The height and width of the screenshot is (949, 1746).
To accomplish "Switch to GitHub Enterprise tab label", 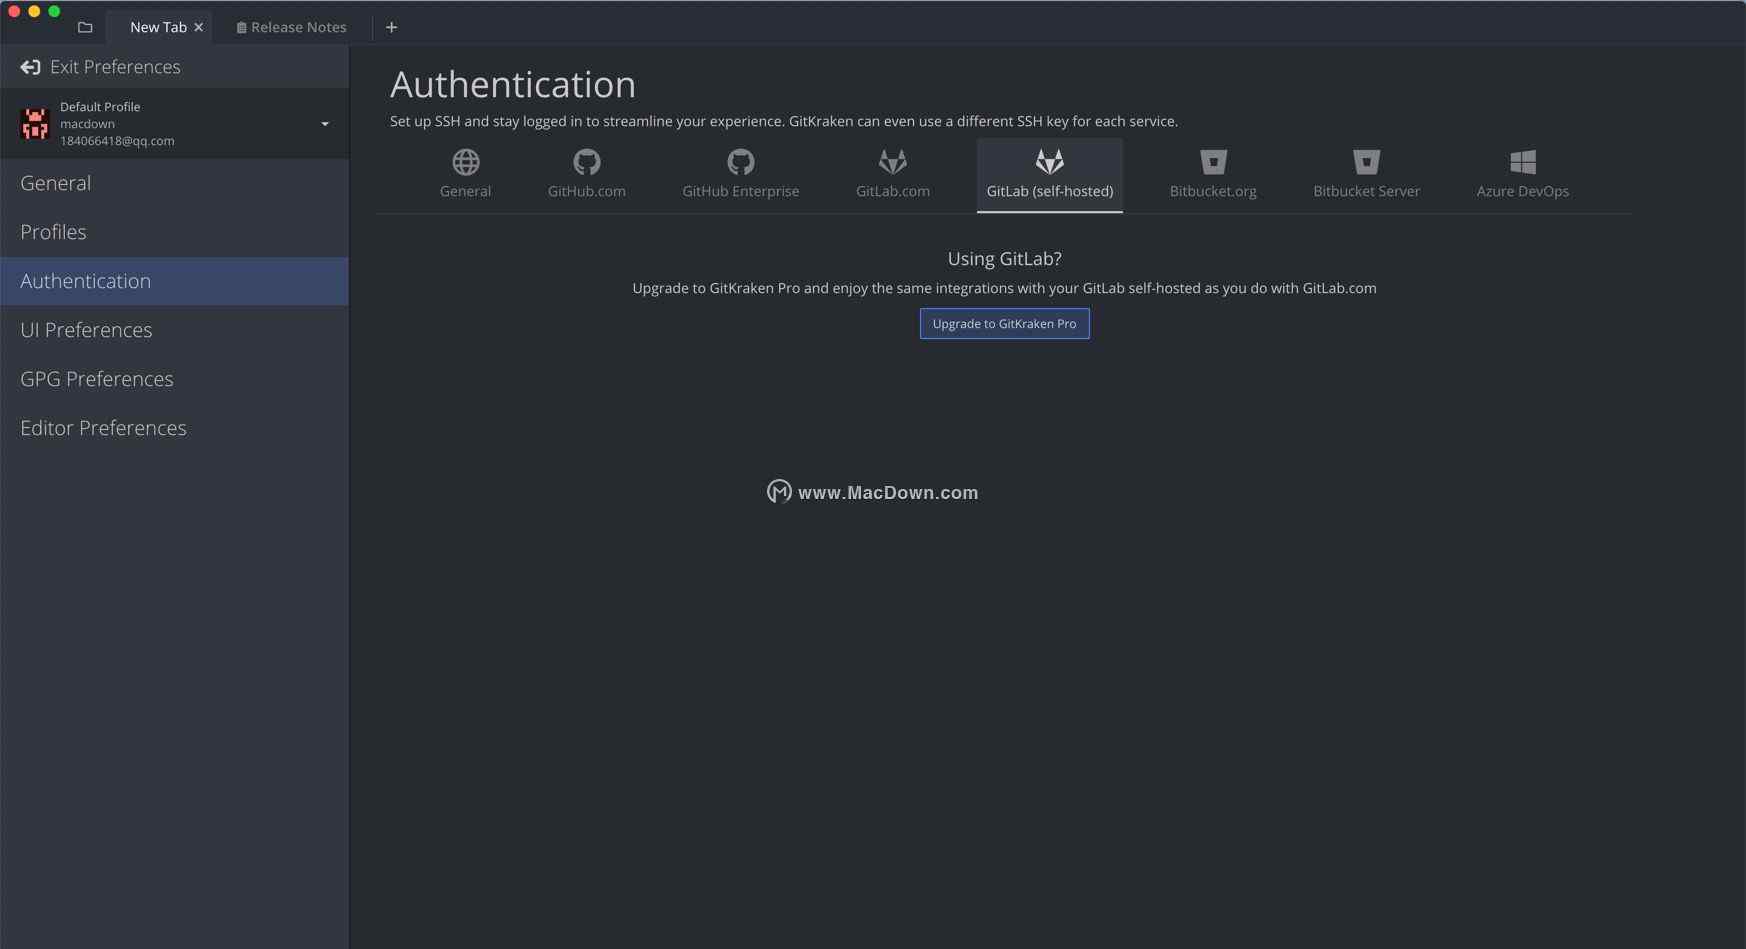I will [741, 191].
